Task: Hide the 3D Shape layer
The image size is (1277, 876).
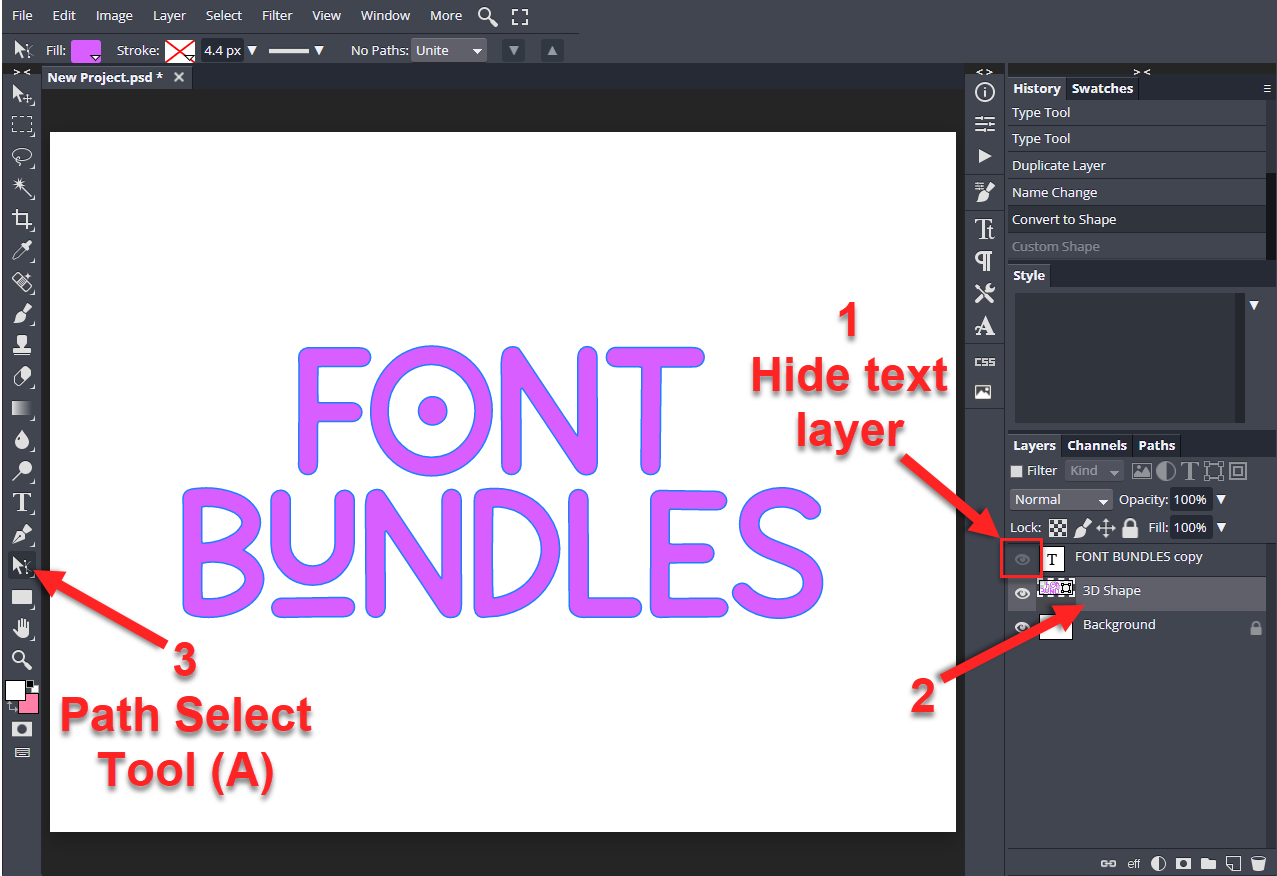Action: coord(1022,593)
